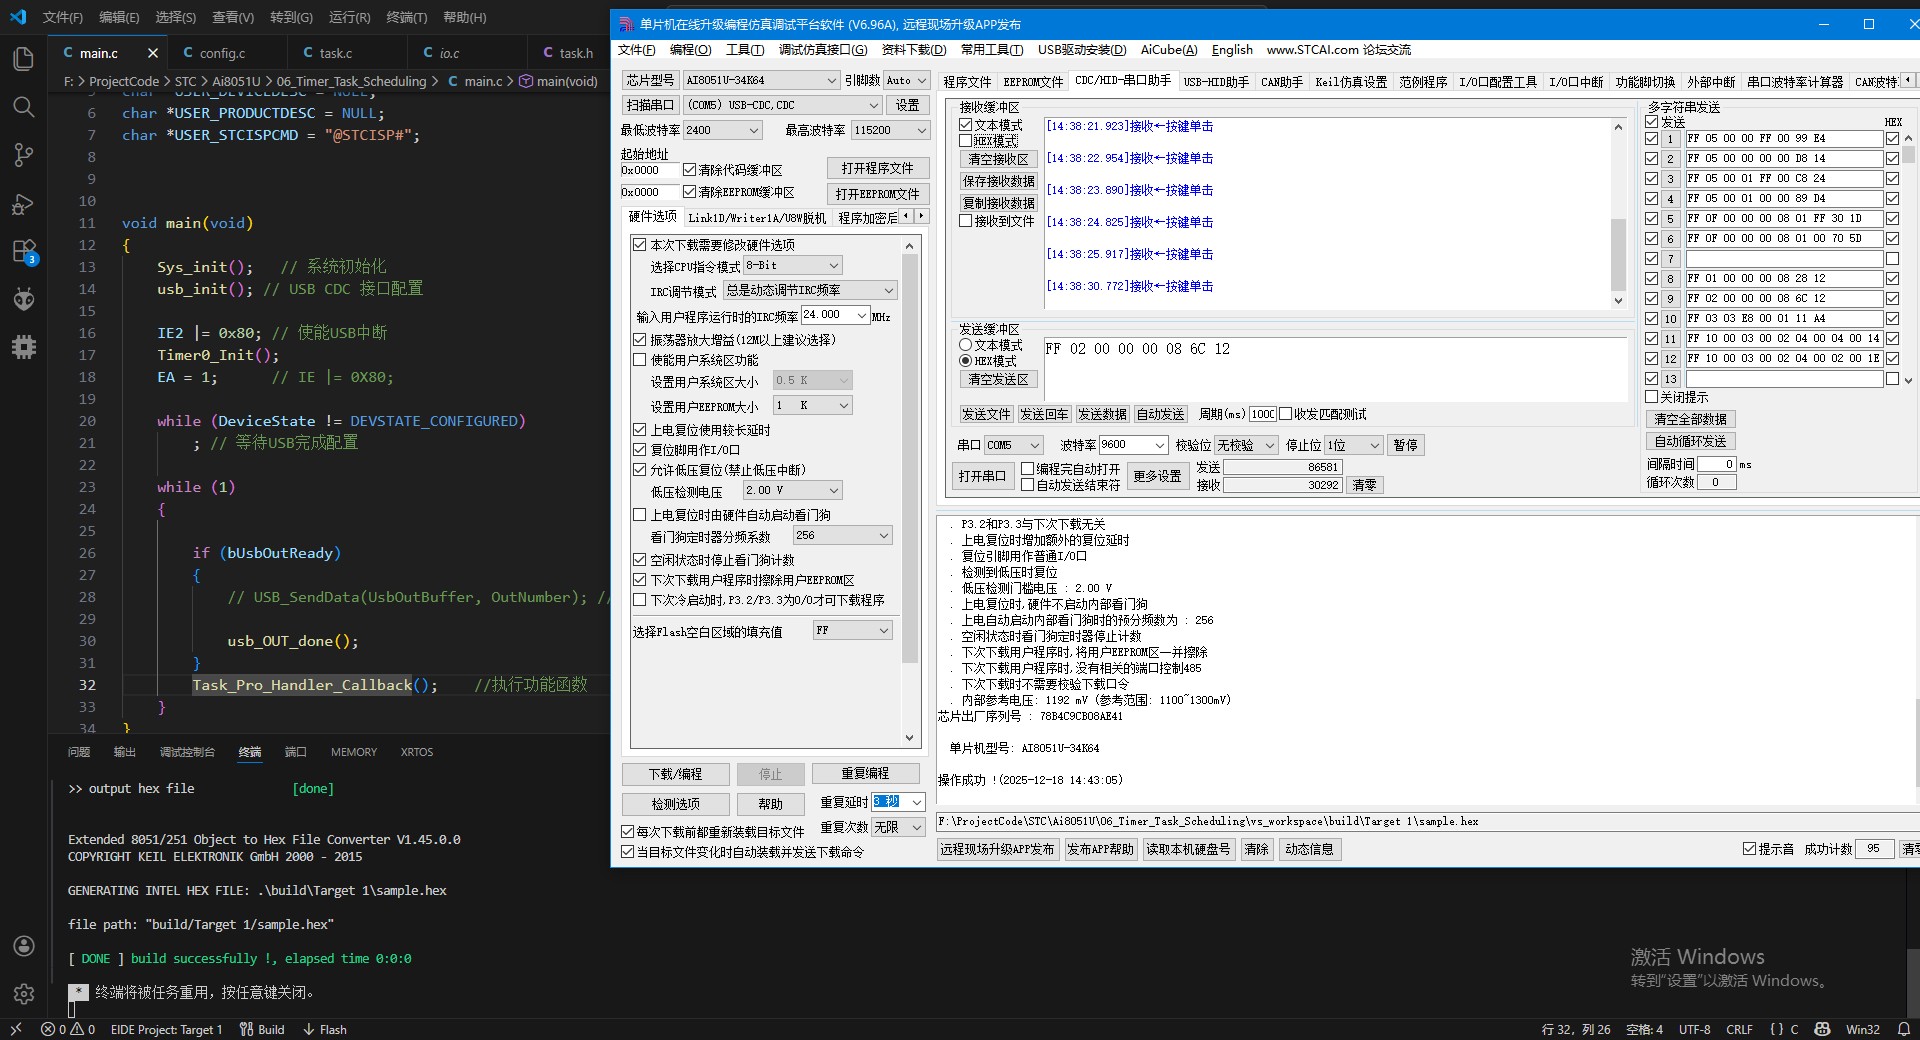Click the 周期(ms) input showing 1000
Viewport: 1920px width, 1040px height.
pos(1263,414)
